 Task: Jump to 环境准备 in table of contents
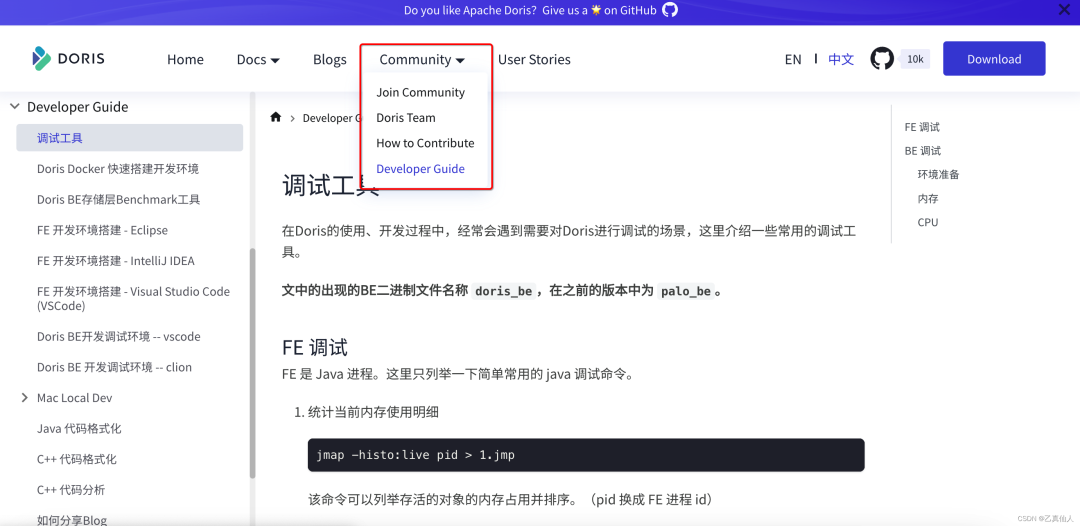coord(938,174)
